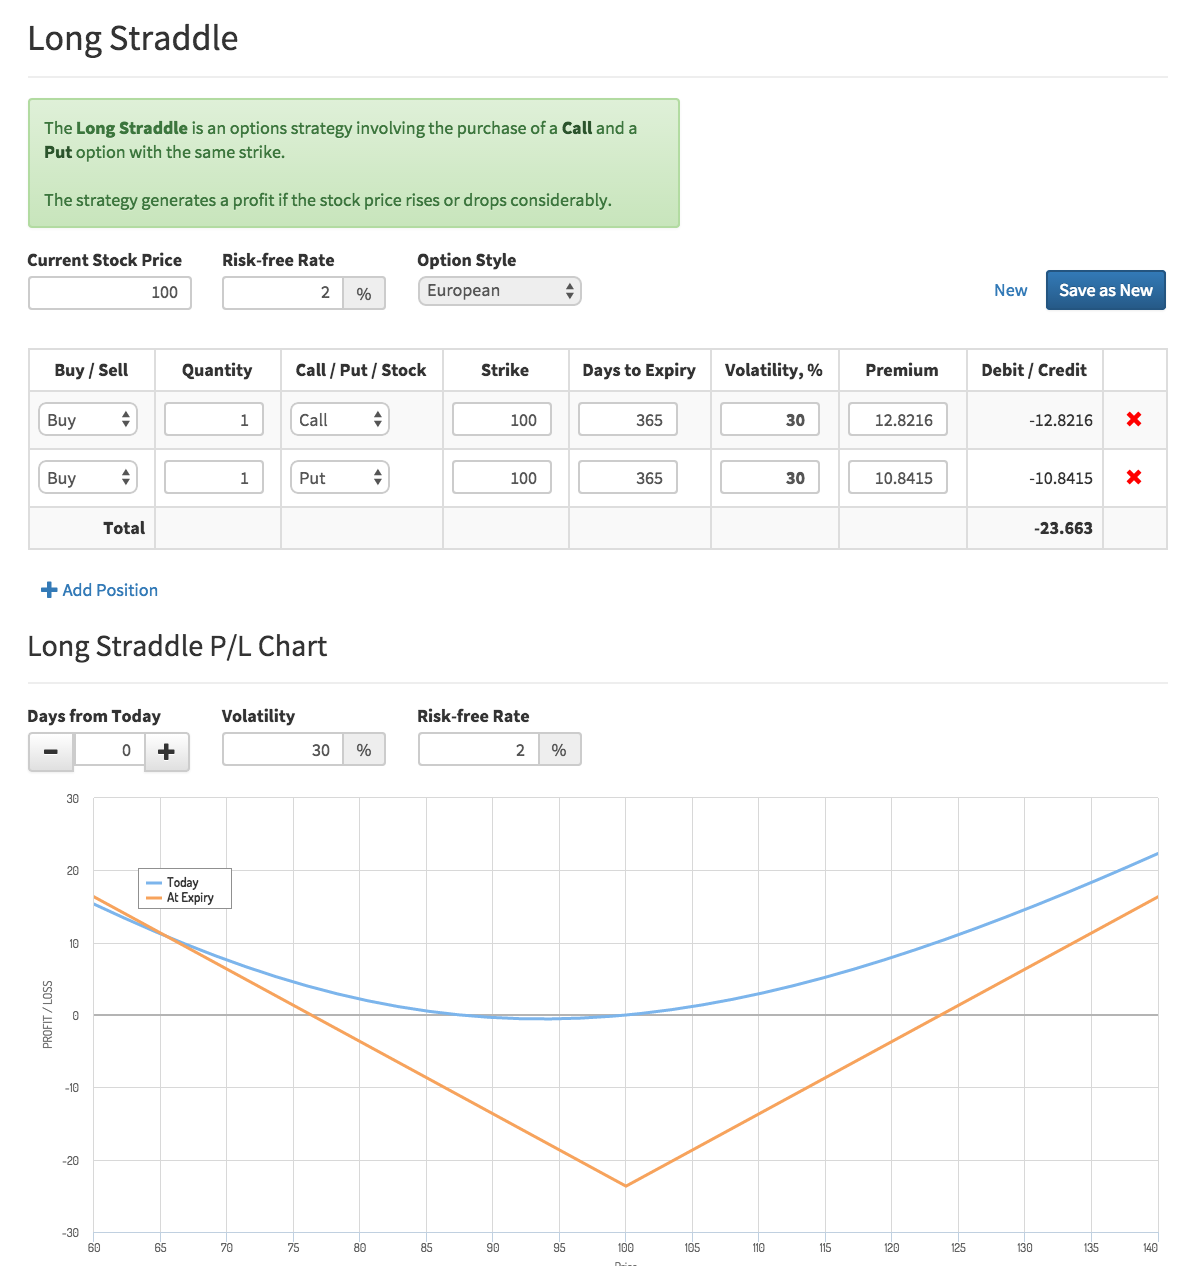Expand the Call type dropdown in first row
1196x1266 pixels.
[339, 420]
